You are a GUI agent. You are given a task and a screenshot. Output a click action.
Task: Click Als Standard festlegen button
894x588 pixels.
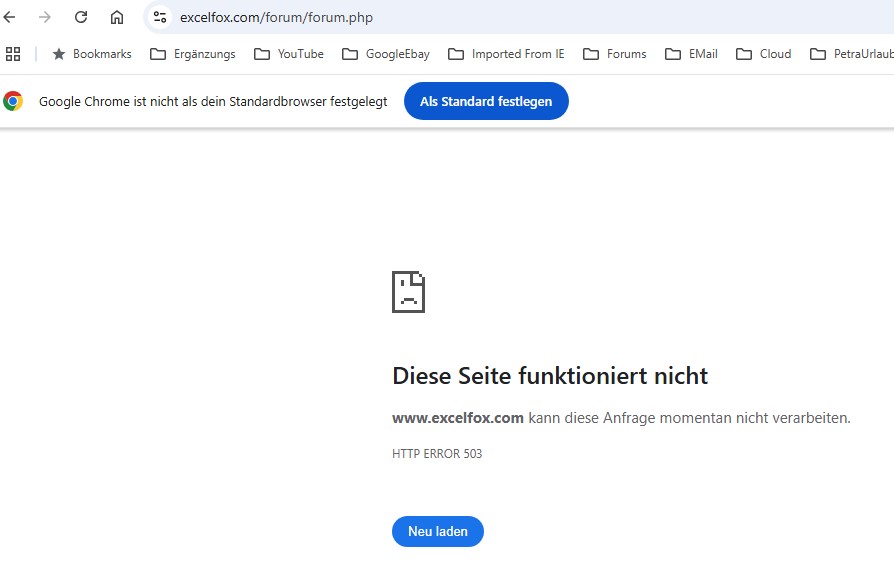486,101
